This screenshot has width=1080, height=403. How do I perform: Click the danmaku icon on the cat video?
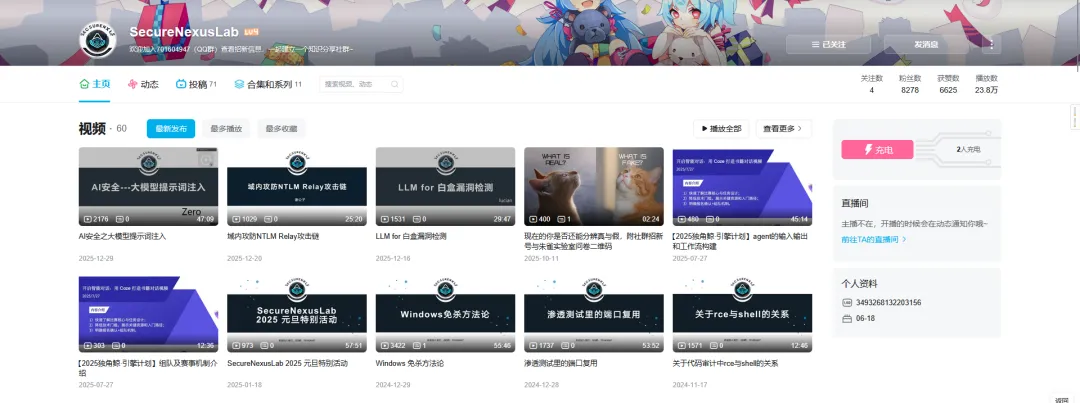coord(561,219)
